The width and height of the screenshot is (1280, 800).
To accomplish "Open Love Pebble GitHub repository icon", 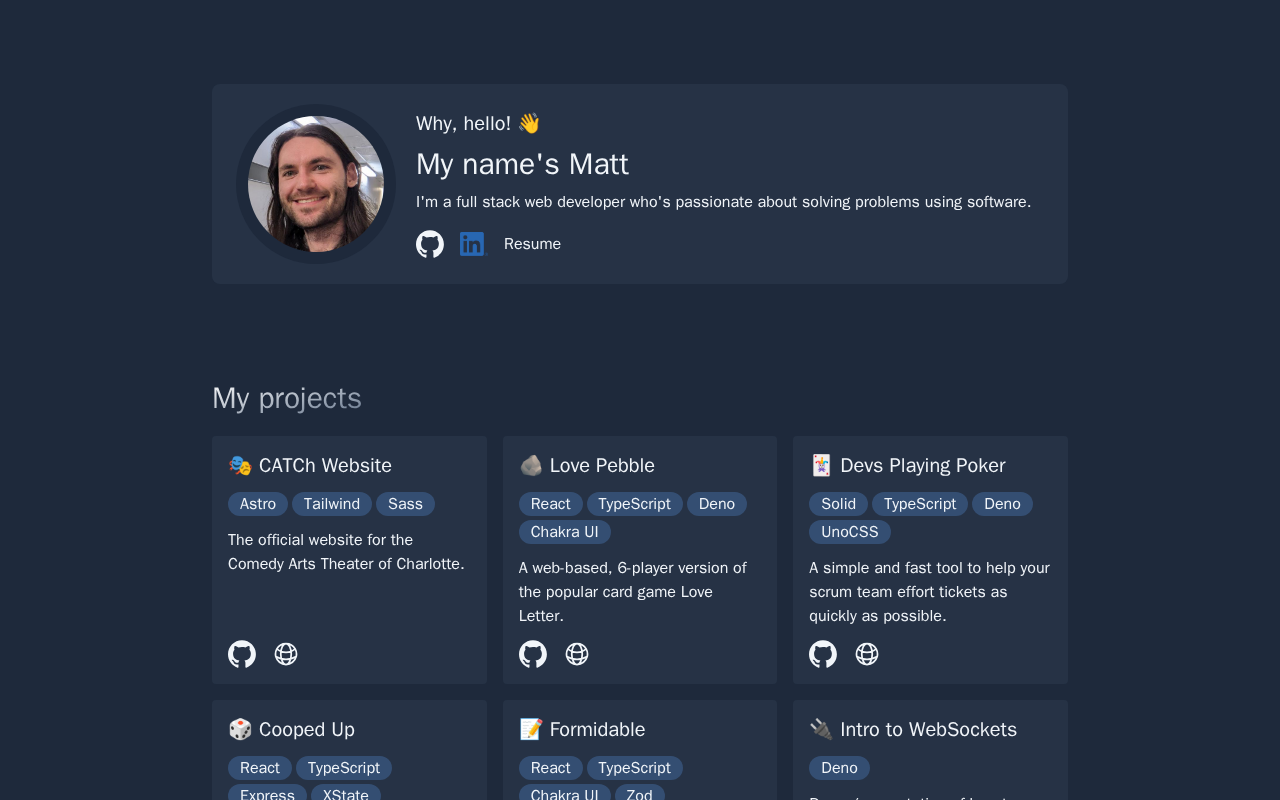I will click(x=533, y=654).
